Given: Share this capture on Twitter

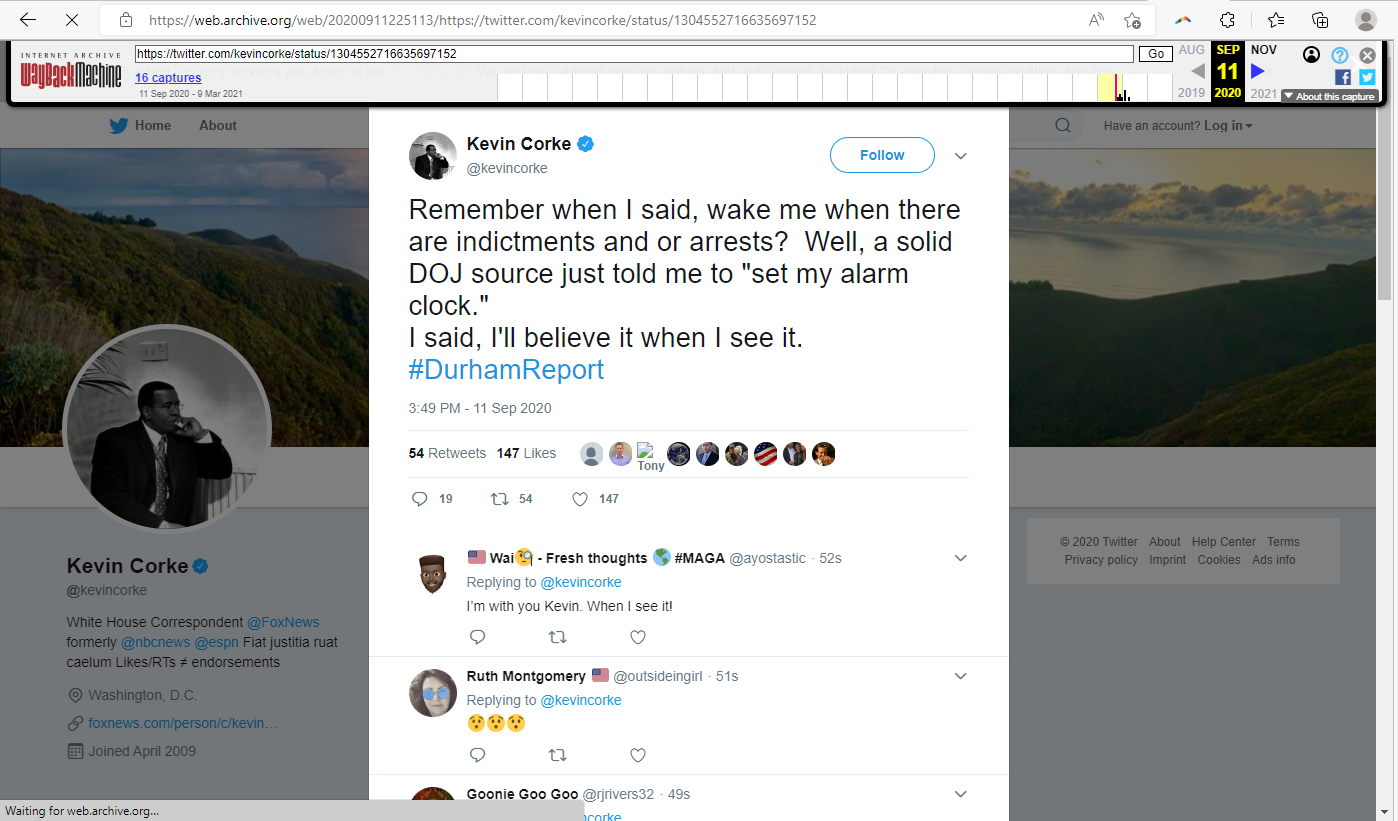Looking at the screenshot, I should point(1367,77).
